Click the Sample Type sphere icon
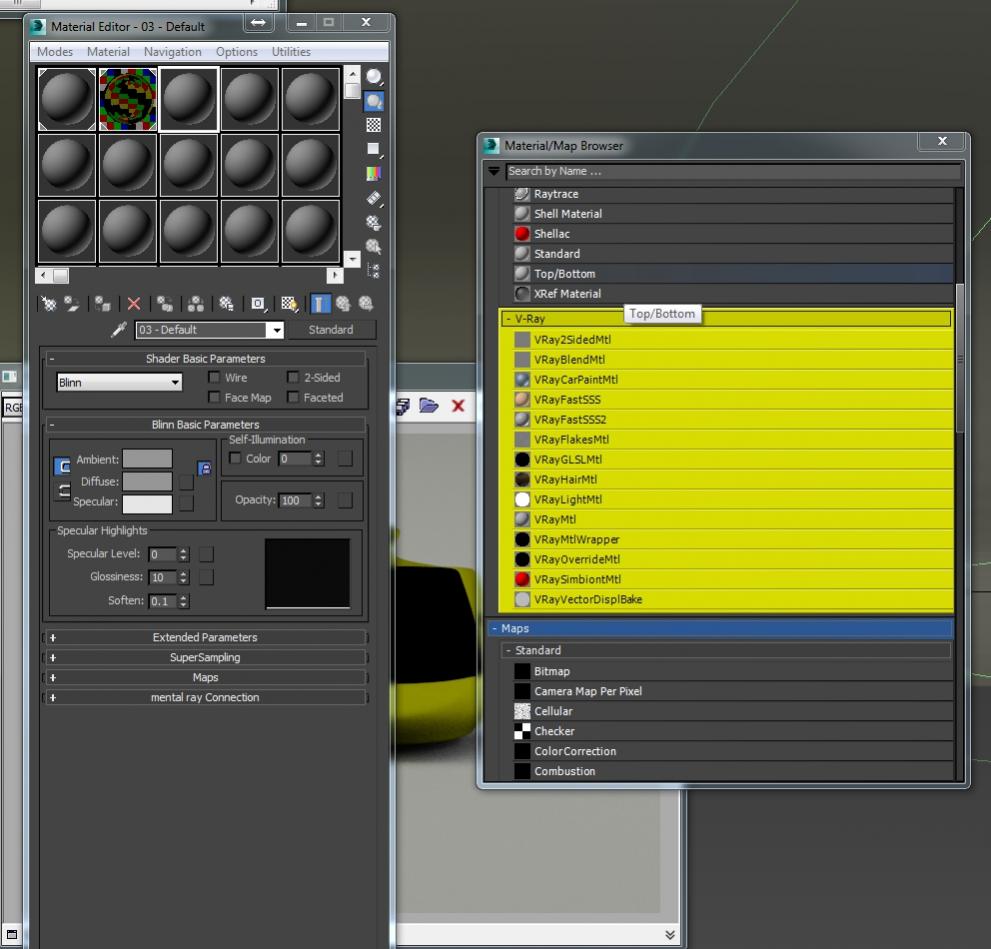 (374, 77)
